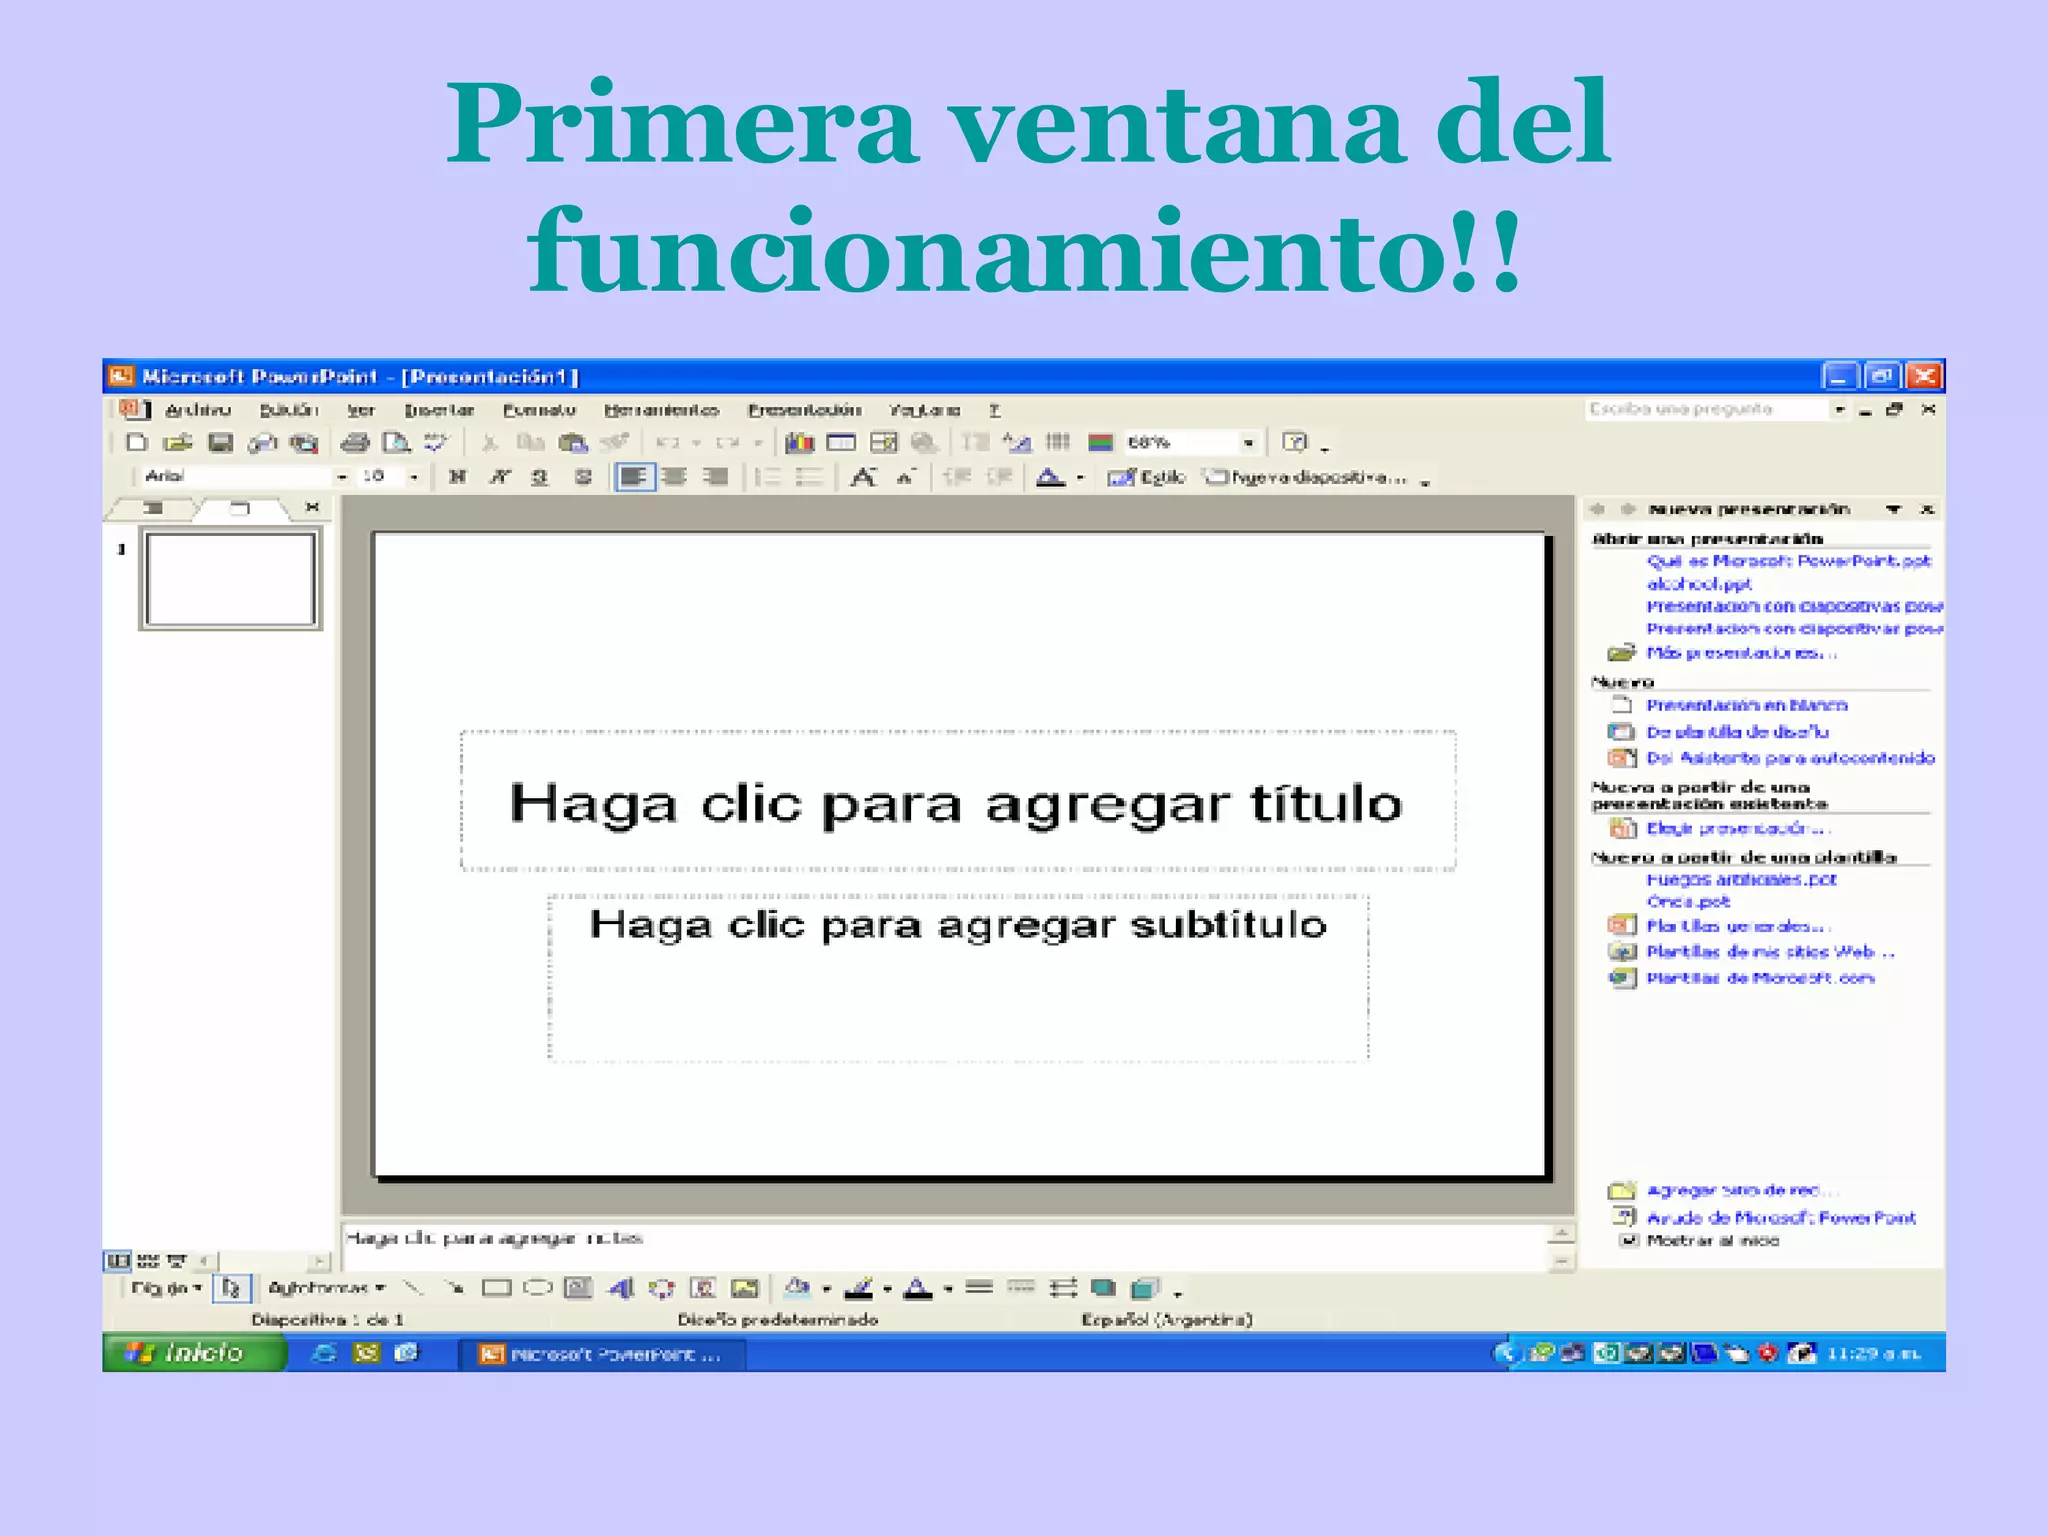Insert WordArt from drawing toolbar
Image resolution: width=2048 pixels, height=1536 pixels.
tap(620, 1287)
